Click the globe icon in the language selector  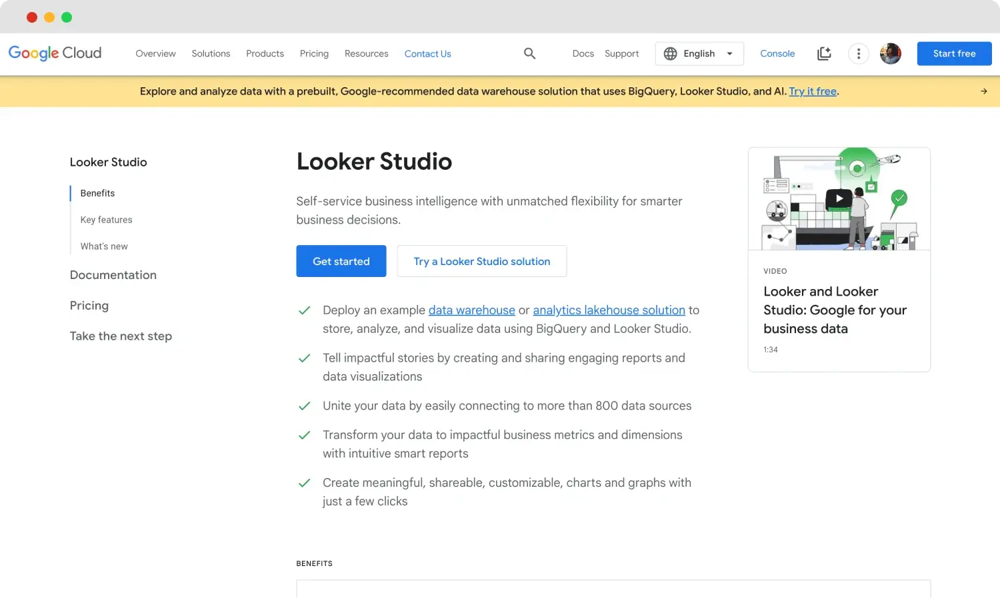[670, 53]
